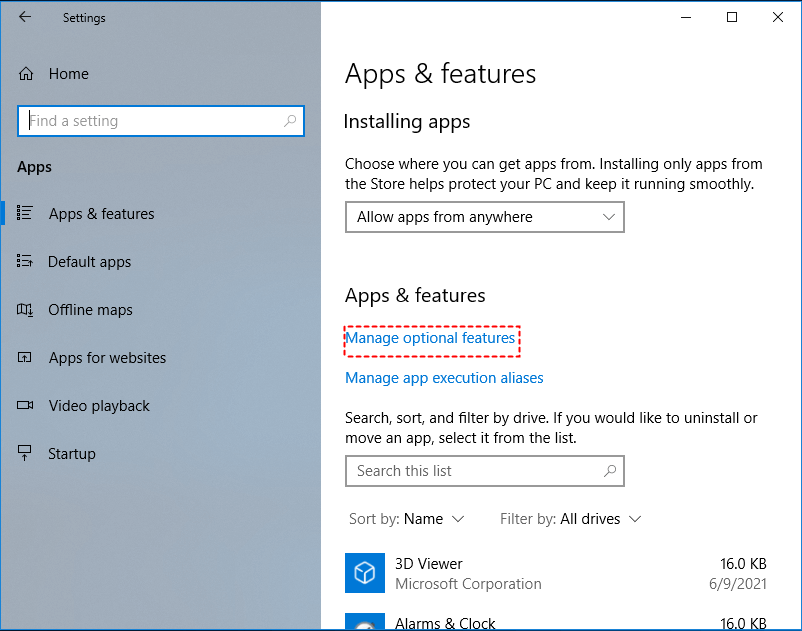
Task: Go to Home in the sidebar
Action: pyautogui.click(x=68, y=74)
